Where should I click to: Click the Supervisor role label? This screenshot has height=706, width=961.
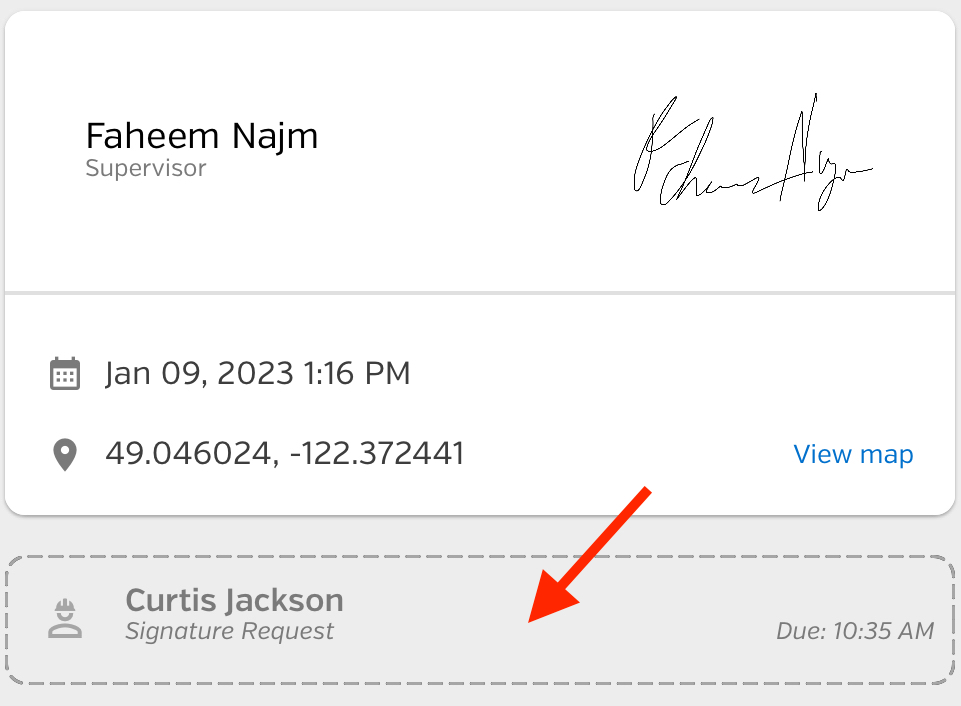click(x=146, y=168)
